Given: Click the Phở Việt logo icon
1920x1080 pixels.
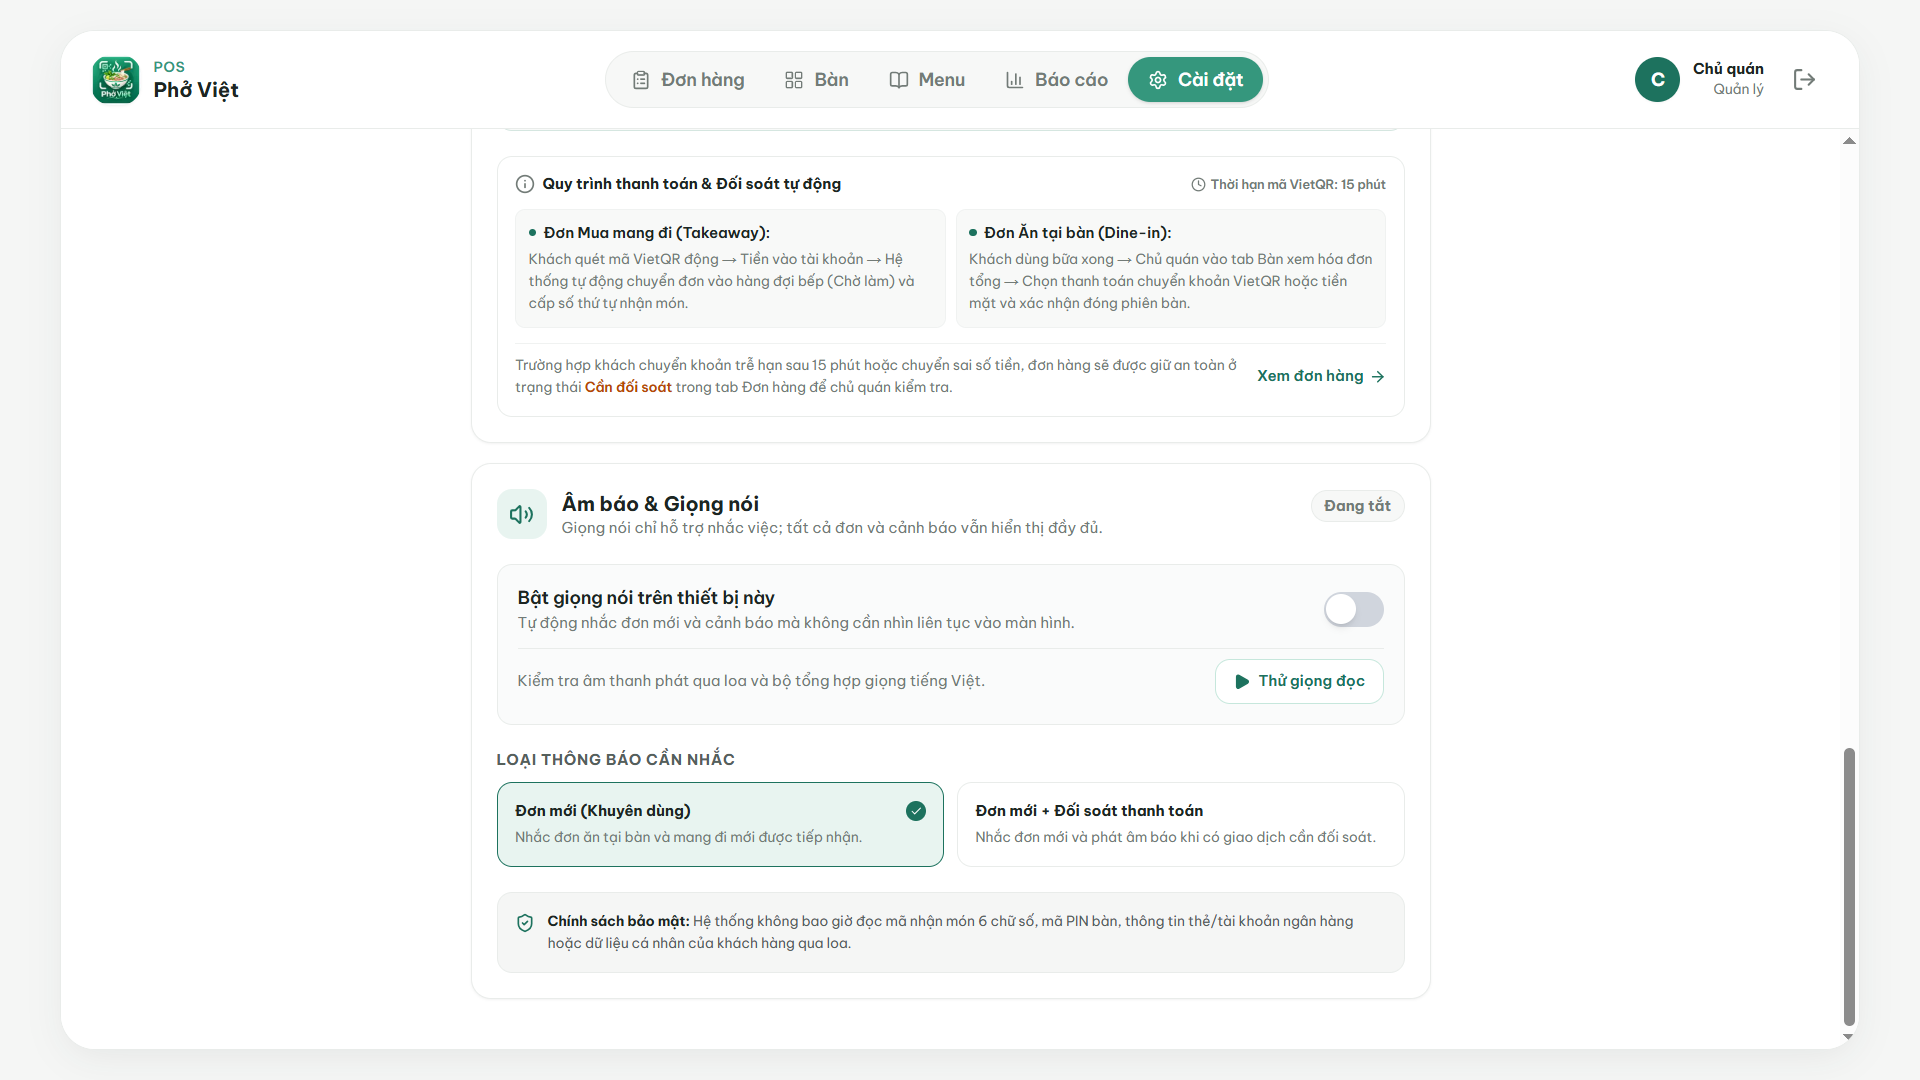Looking at the screenshot, I should [x=116, y=80].
